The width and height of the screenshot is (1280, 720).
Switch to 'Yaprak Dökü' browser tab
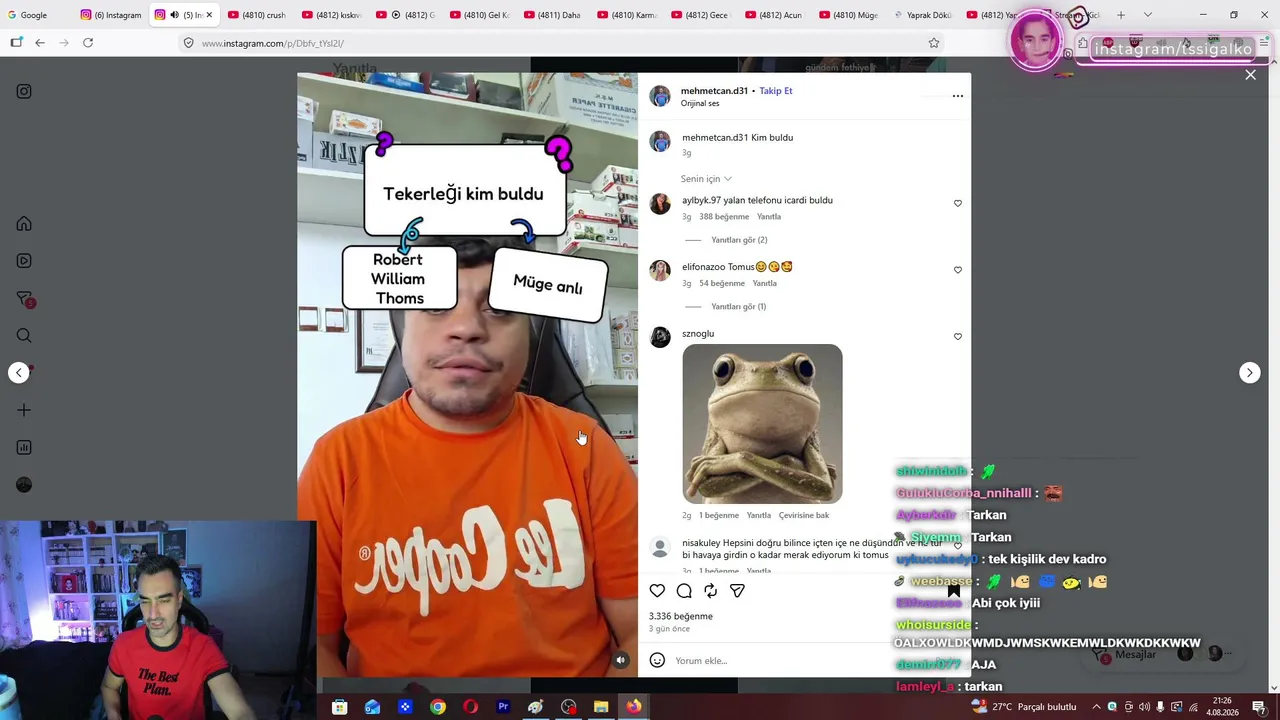click(x=922, y=15)
